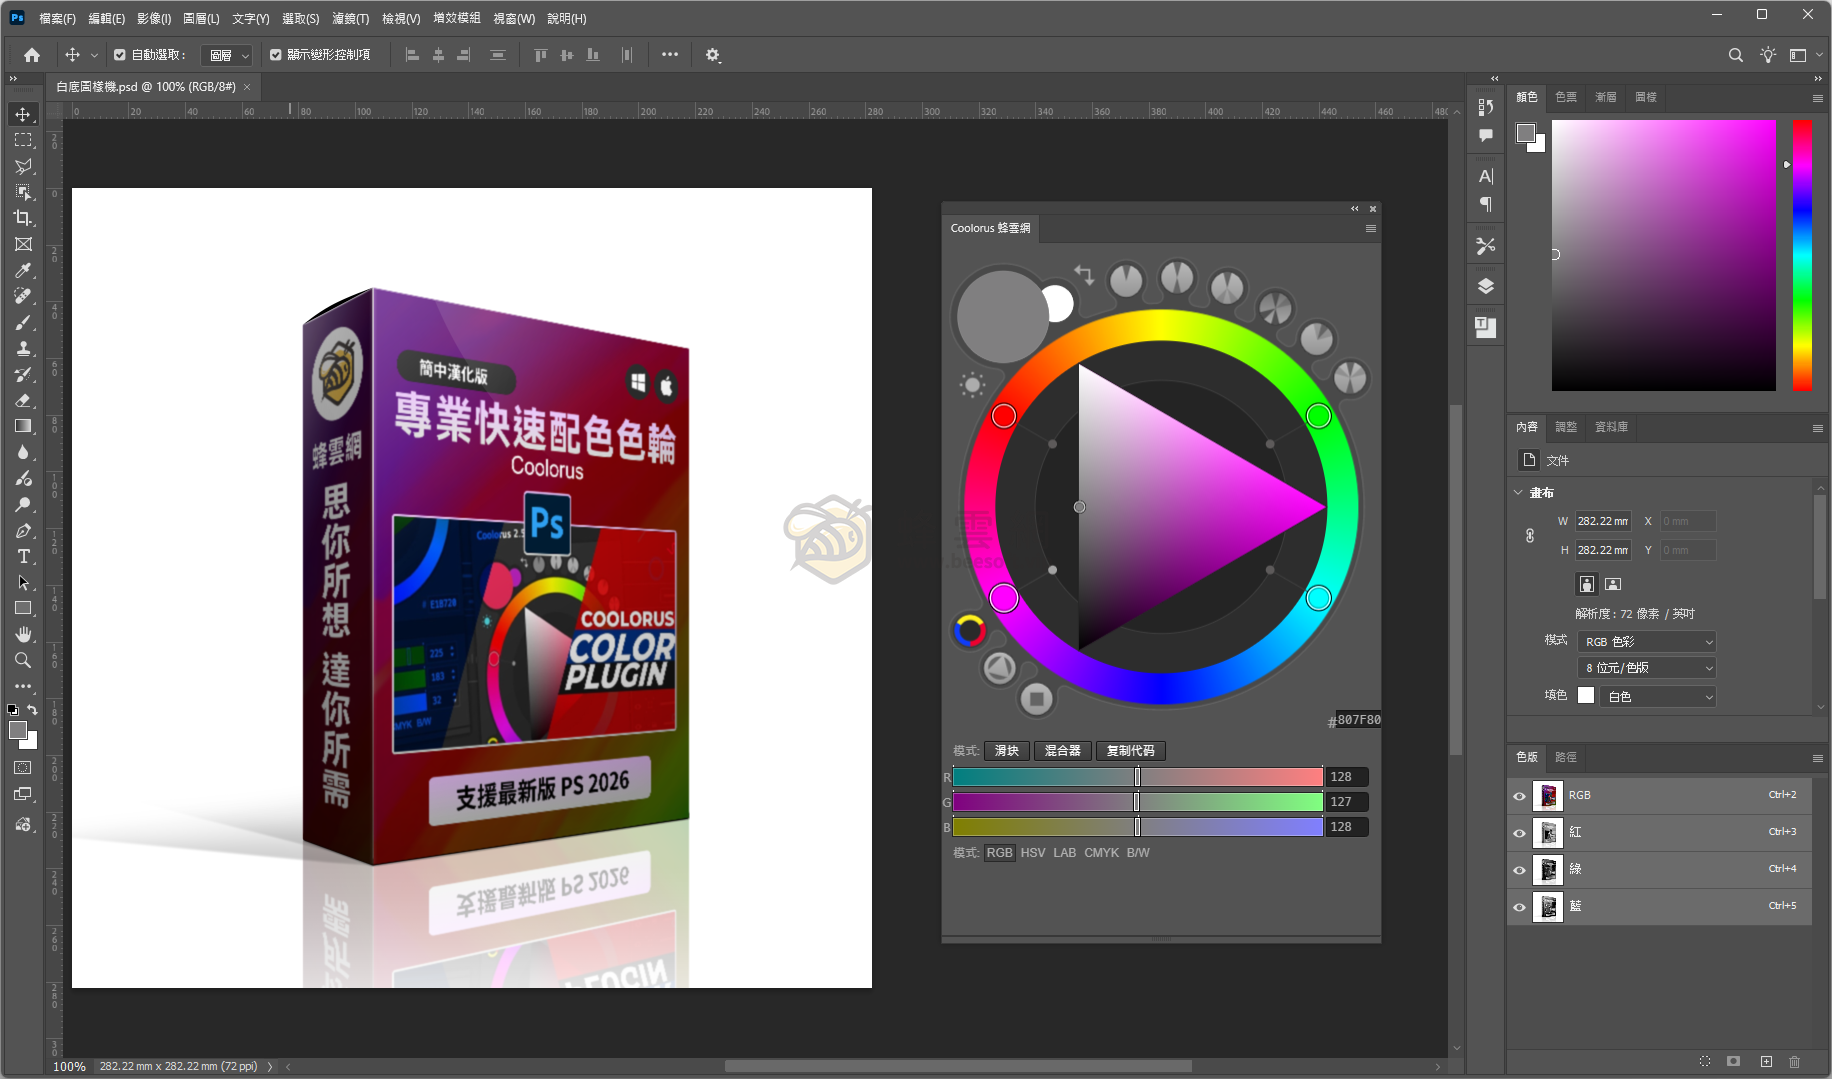Select the Gradient tool
Image resolution: width=1832 pixels, height=1079 pixels.
click(x=23, y=426)
